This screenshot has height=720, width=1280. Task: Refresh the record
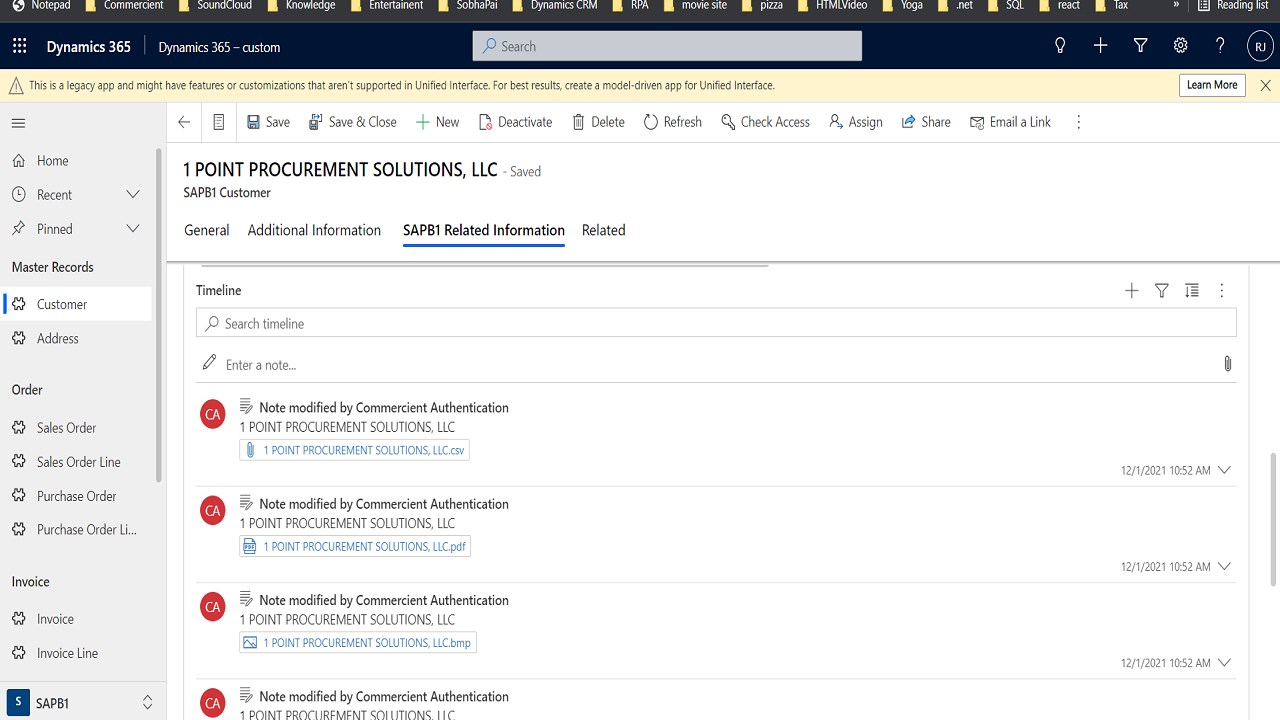coord(672,122)
